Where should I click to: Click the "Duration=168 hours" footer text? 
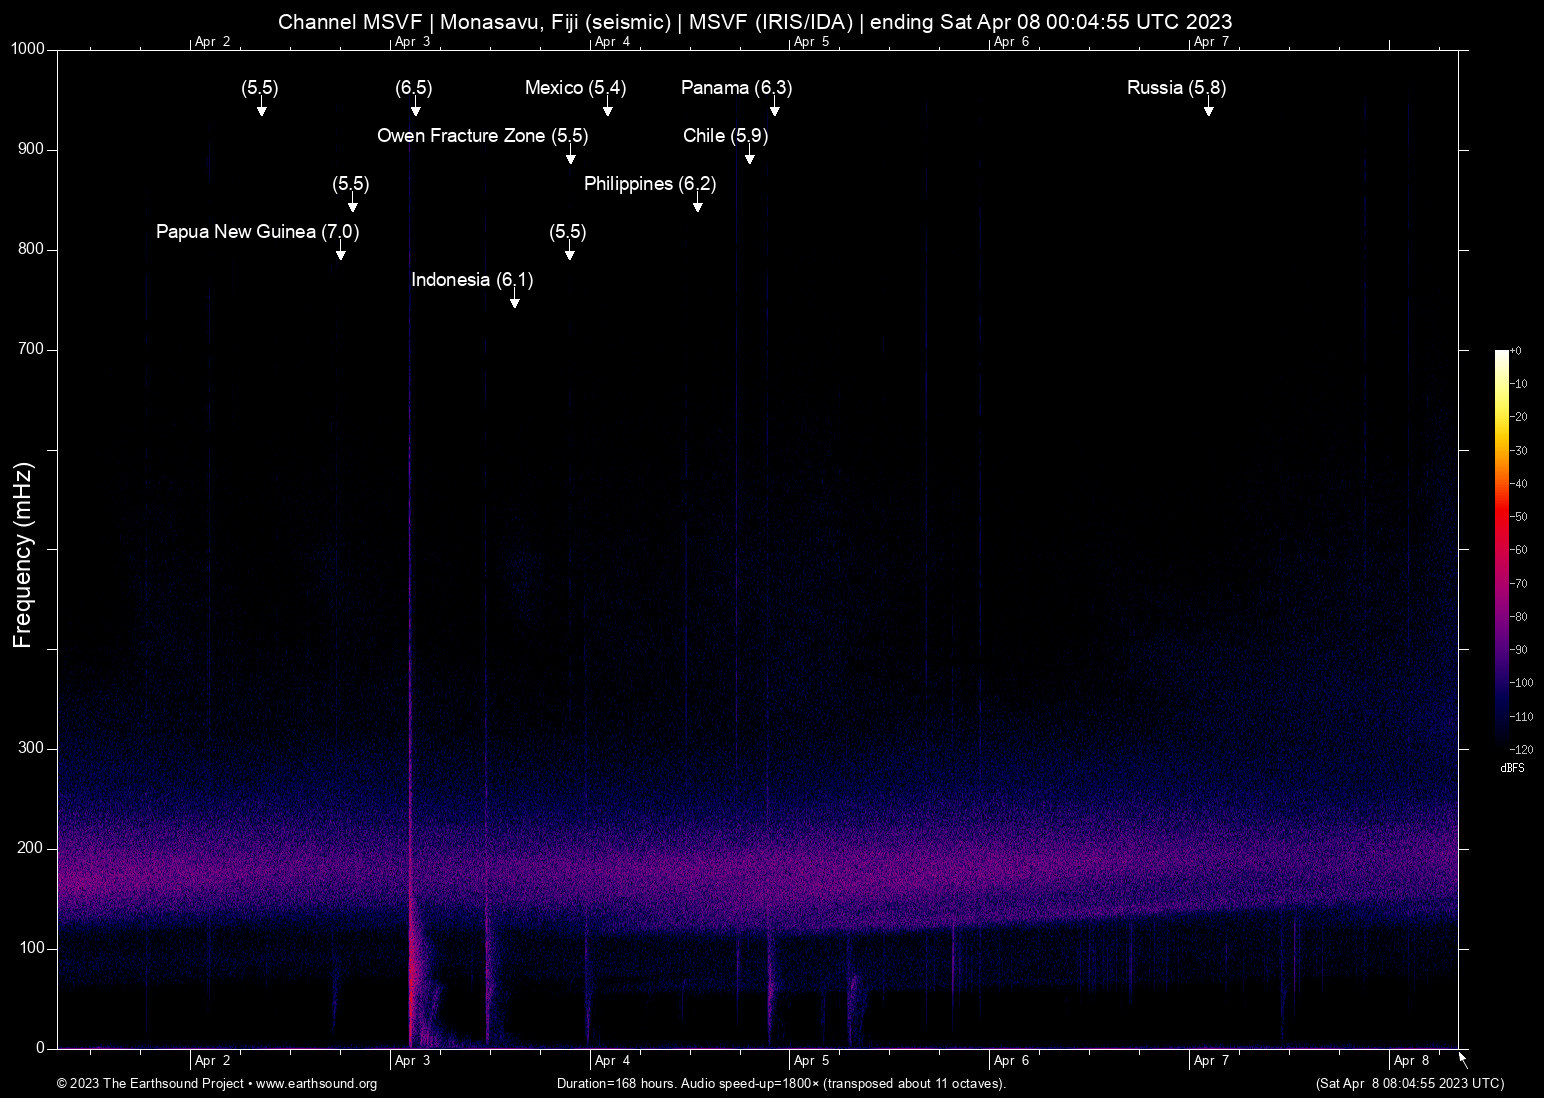coord(616,1084)
